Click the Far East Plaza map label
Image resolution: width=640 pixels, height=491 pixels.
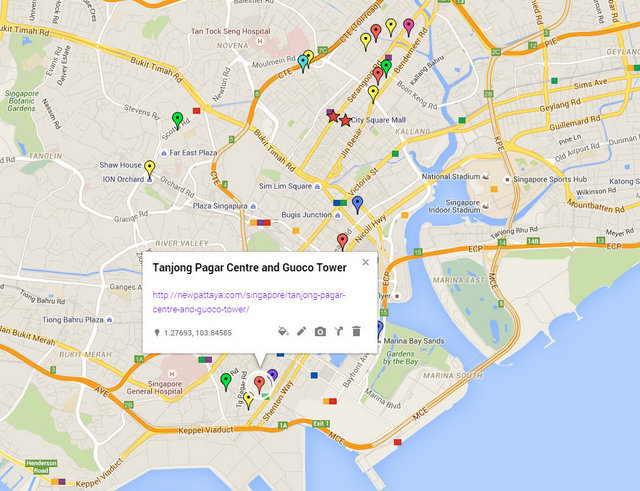click(x=193, y=153)
